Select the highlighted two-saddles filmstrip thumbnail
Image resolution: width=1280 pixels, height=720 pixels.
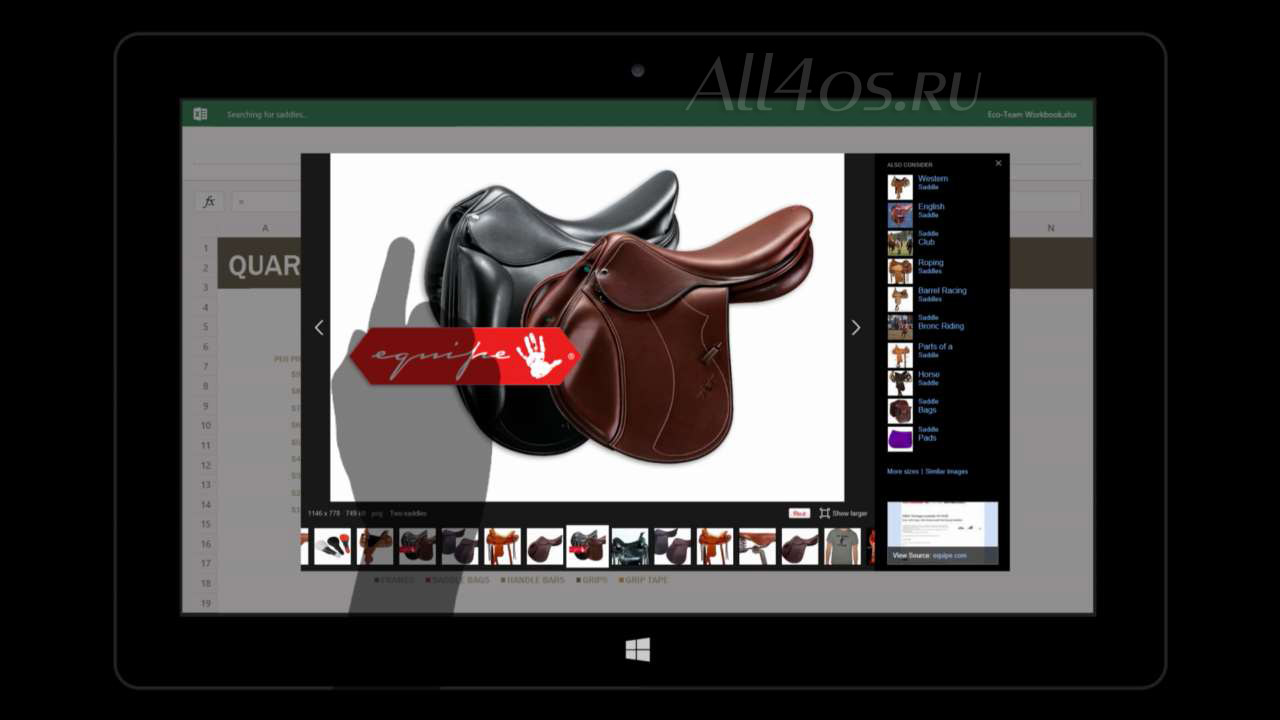point(587,546)
